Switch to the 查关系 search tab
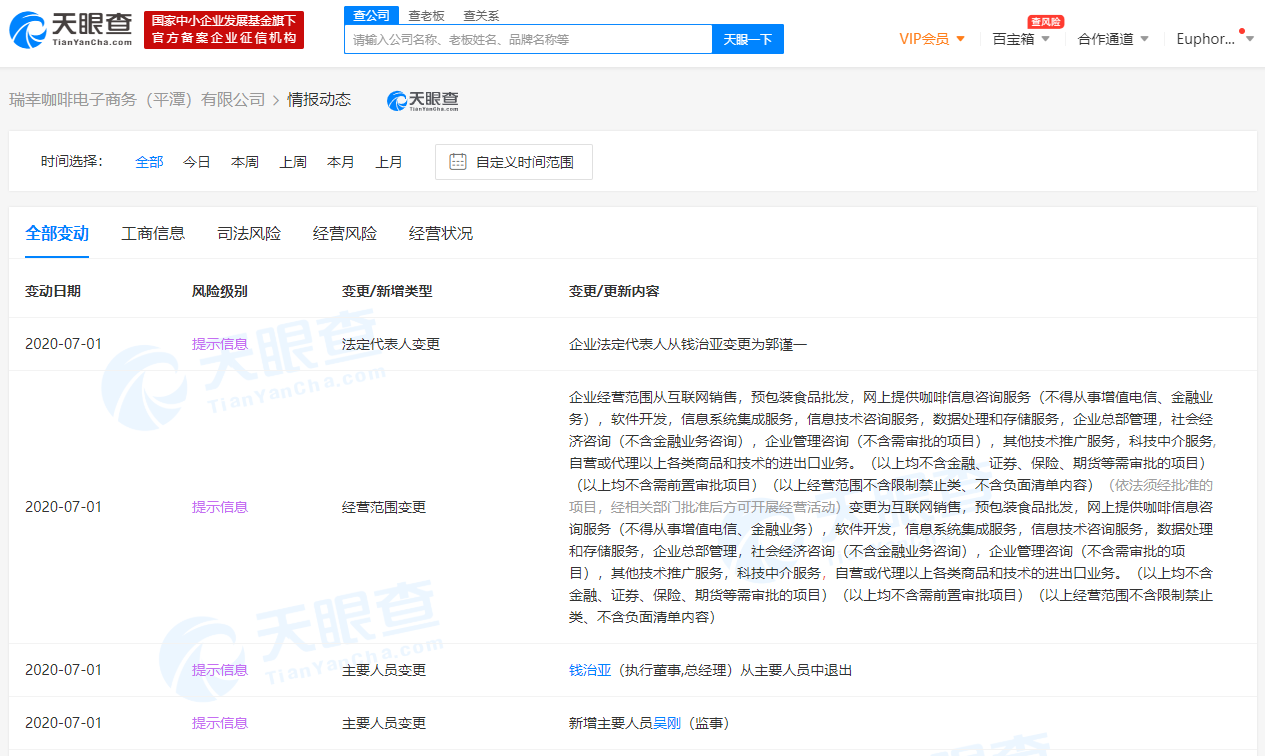1265x756 pixels. [x=481, y=15]
